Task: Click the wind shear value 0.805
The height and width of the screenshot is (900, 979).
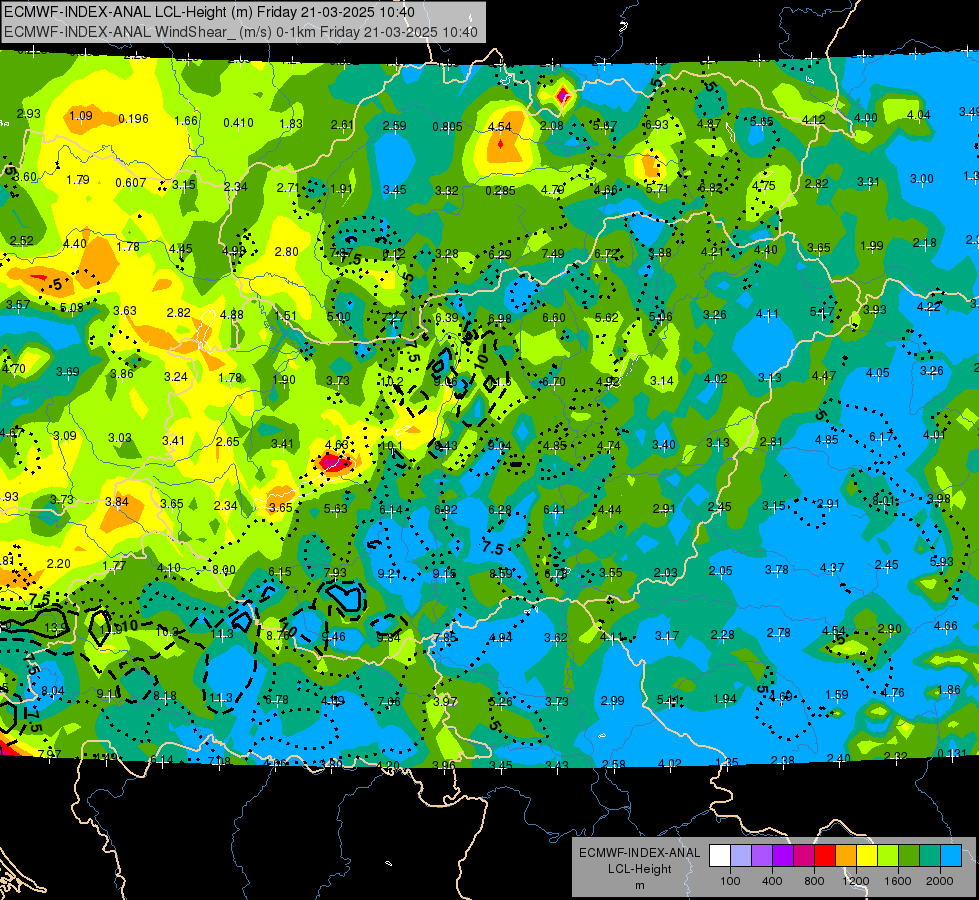Action: click(x=447, y=126)
